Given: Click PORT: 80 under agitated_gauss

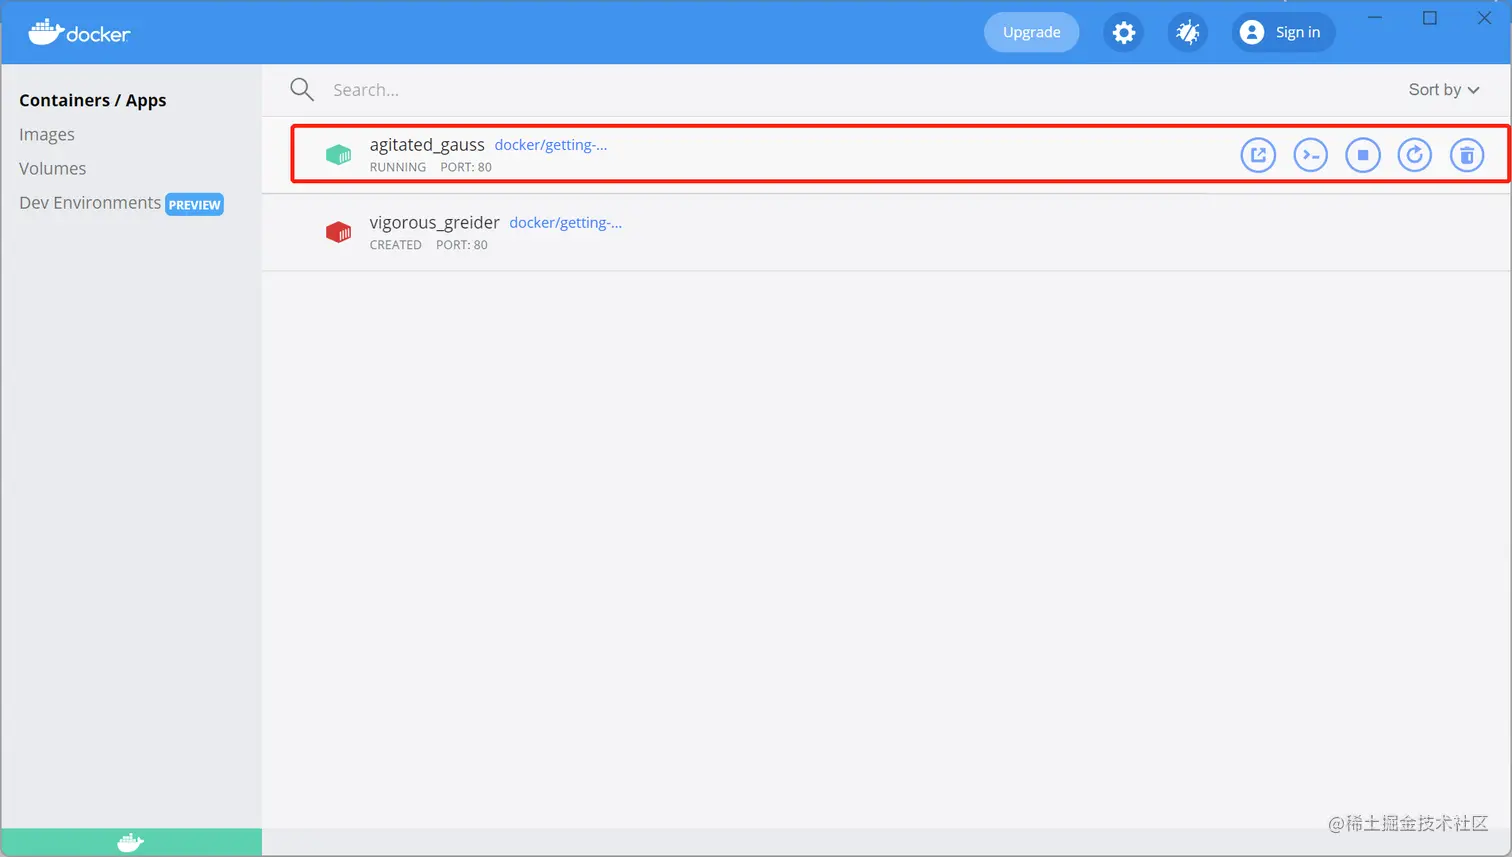Looking at the screenshot, I should [x=466, y=167].
